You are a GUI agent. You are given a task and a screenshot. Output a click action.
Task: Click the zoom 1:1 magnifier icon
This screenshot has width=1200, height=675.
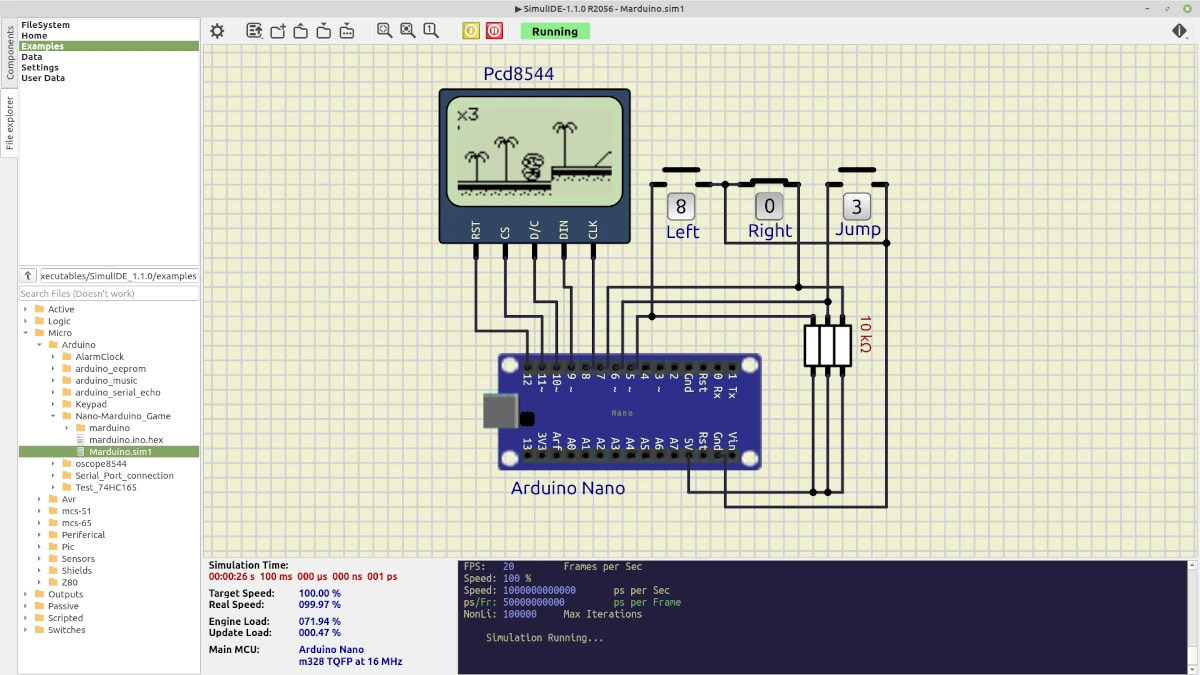click(431, 31)
